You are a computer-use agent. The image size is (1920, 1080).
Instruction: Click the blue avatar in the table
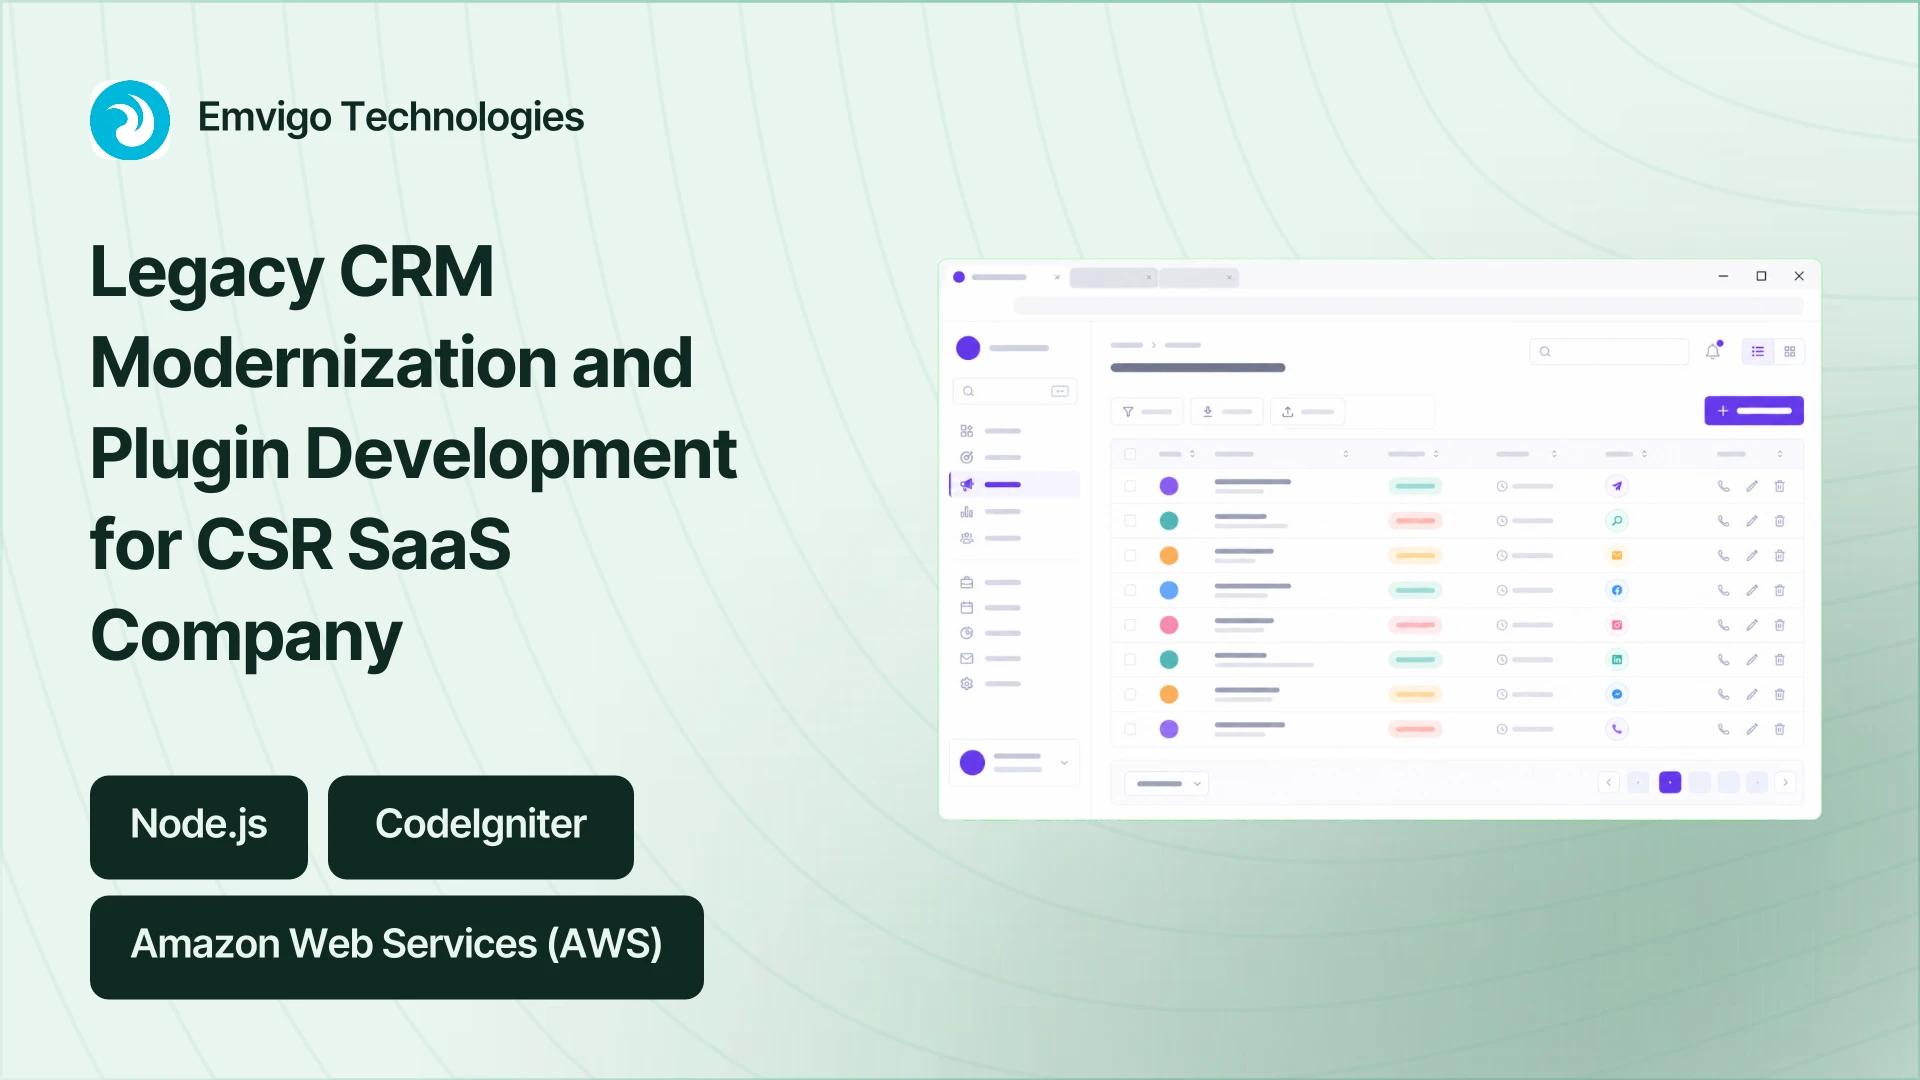[x=1169, y=590]
